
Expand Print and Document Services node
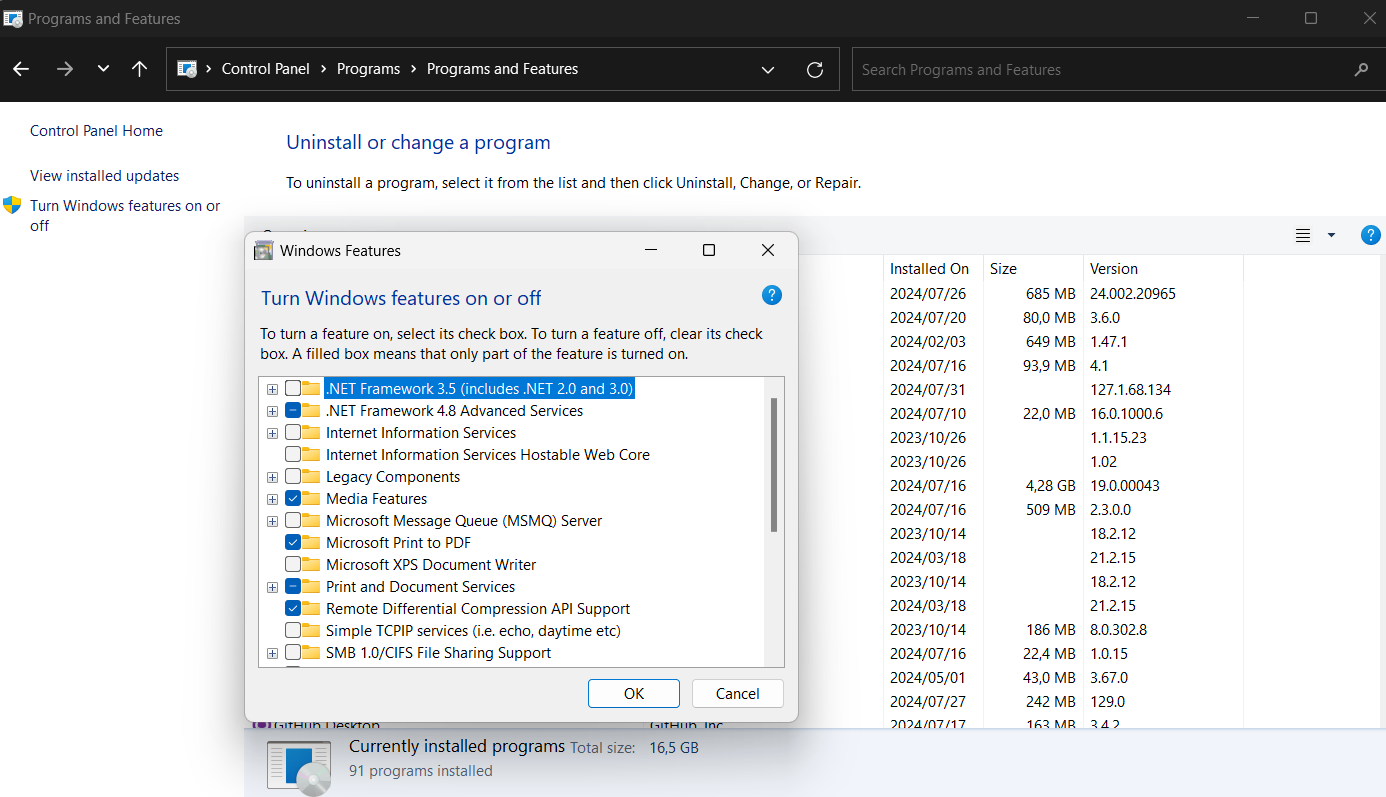(x=272, y=587)
